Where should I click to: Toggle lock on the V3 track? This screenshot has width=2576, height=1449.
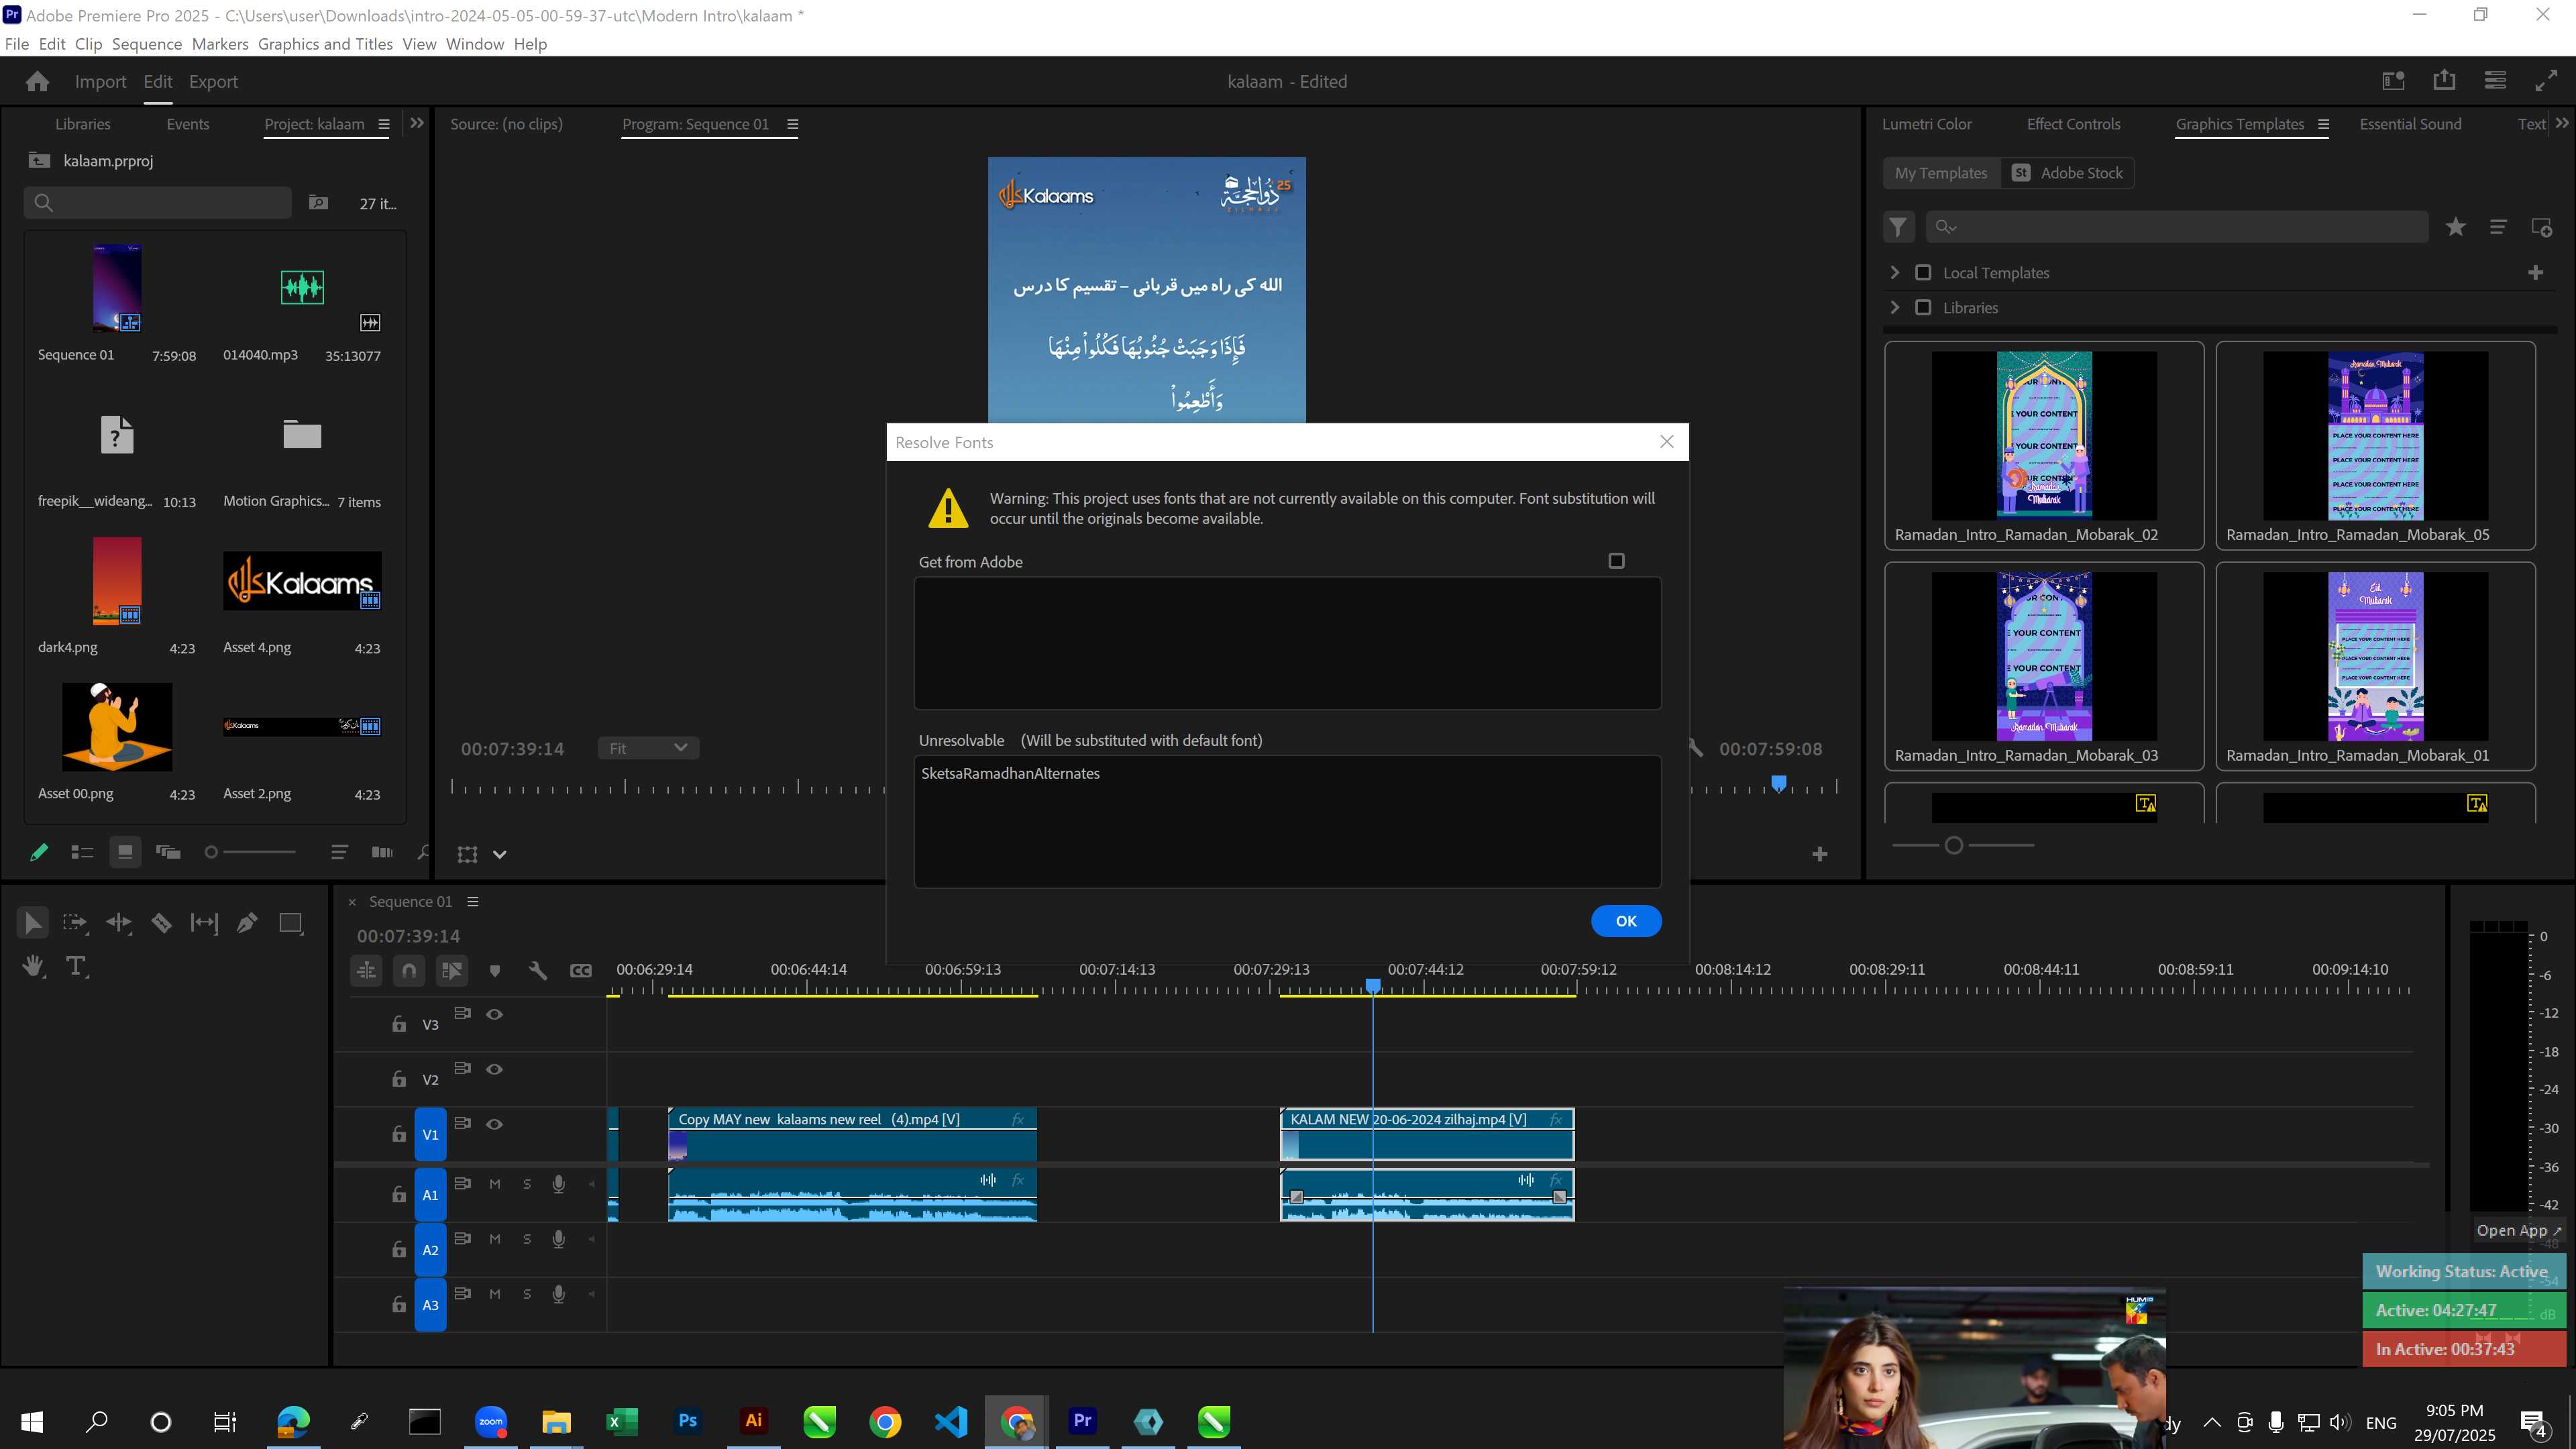pyautogui.click(x=399, y=1024)
